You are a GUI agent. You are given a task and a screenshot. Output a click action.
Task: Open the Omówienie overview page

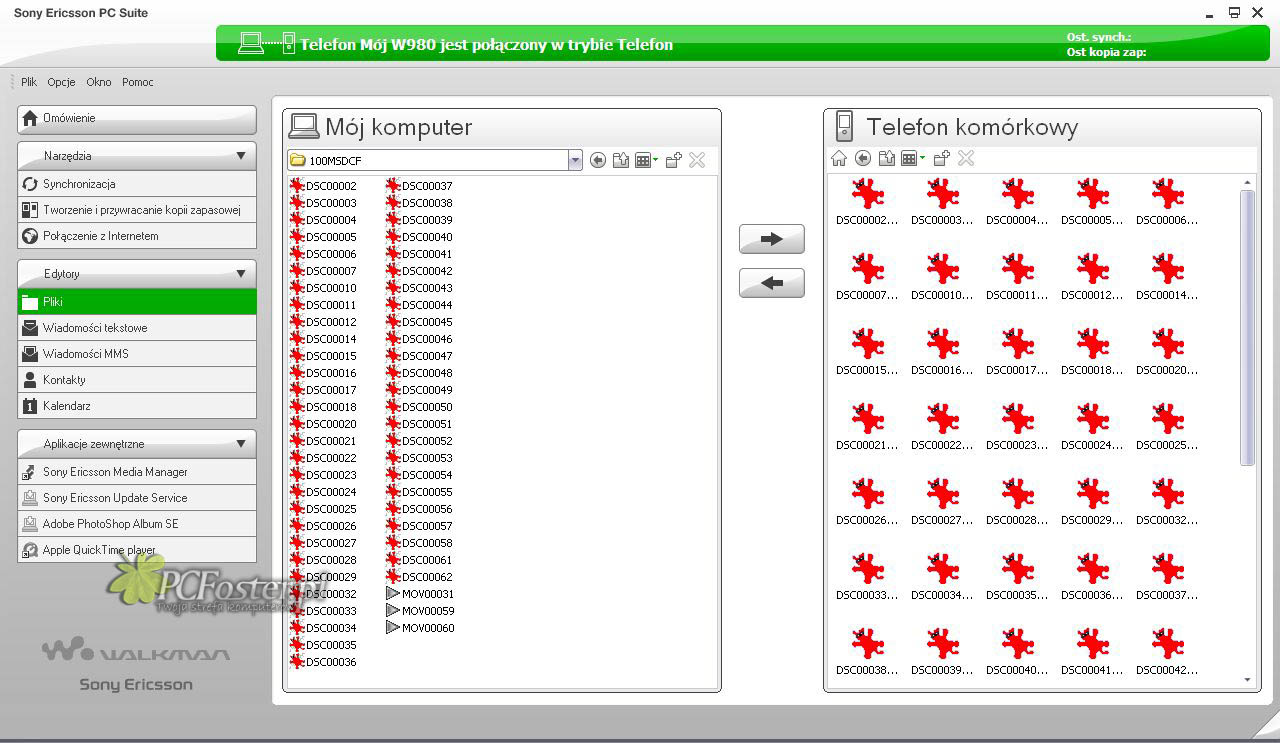click(137, 119)
